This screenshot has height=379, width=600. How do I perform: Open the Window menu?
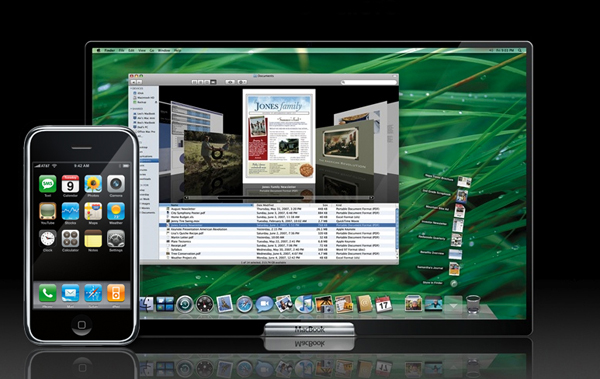point(164,50)
